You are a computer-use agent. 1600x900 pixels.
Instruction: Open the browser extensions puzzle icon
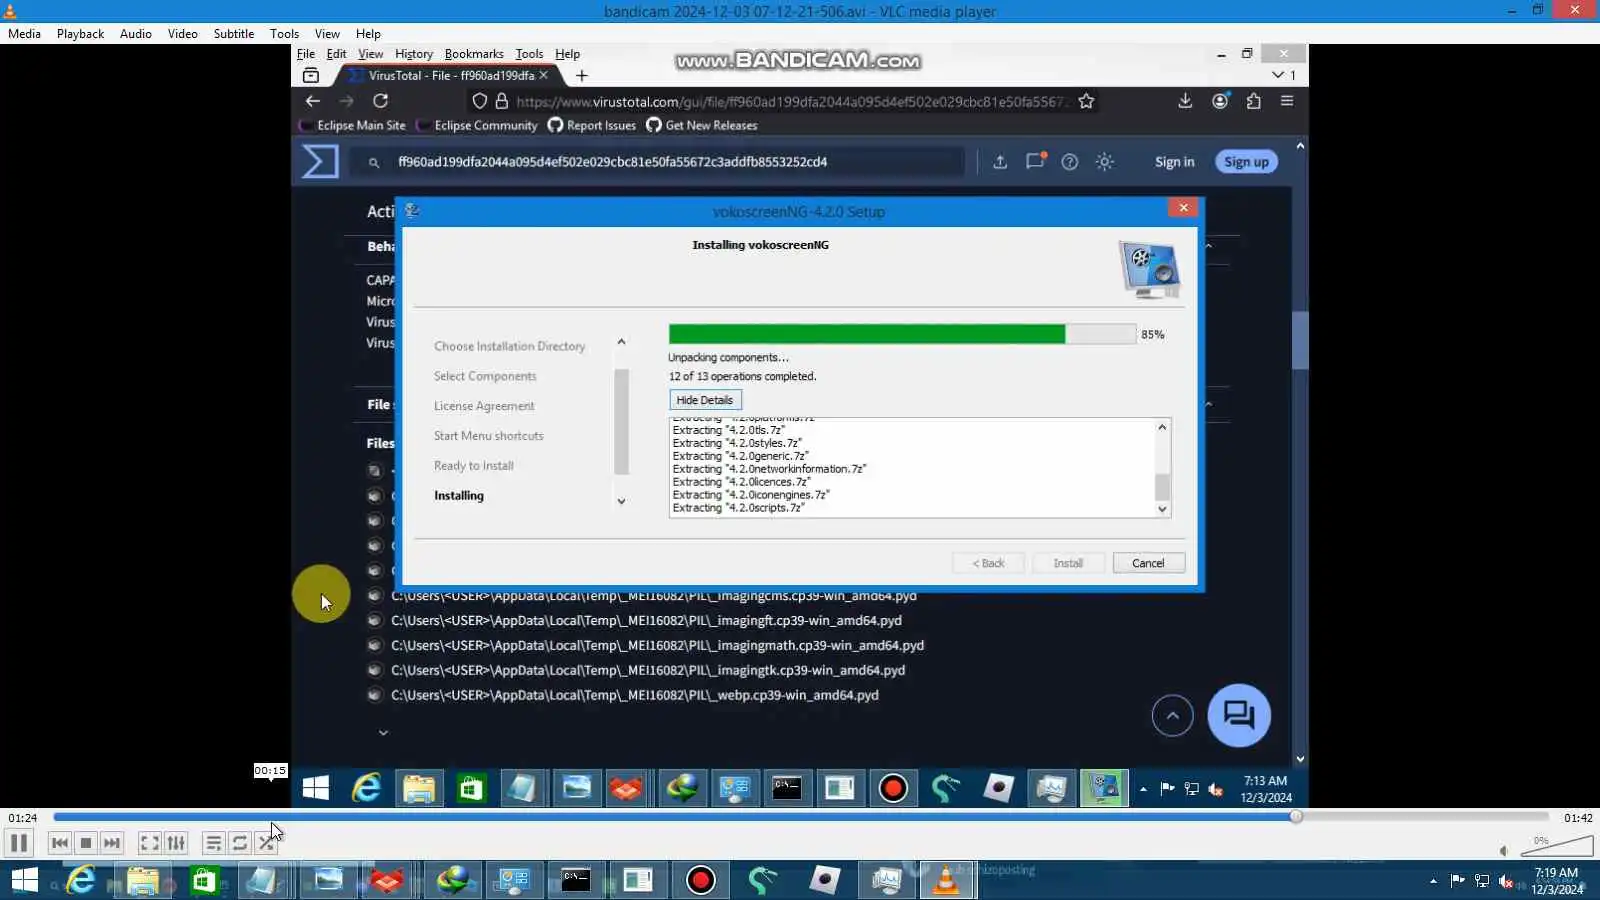[1253, 101]
